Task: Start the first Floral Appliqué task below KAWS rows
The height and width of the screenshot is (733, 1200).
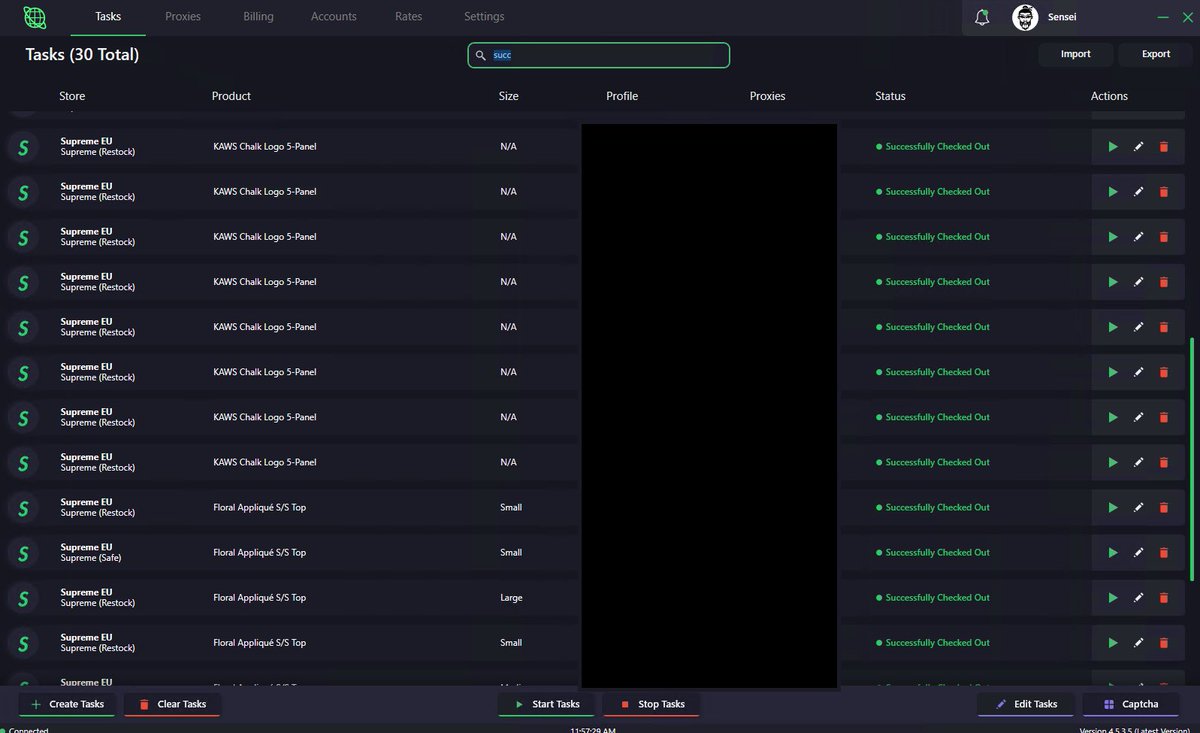Action: pos(1113,507)
